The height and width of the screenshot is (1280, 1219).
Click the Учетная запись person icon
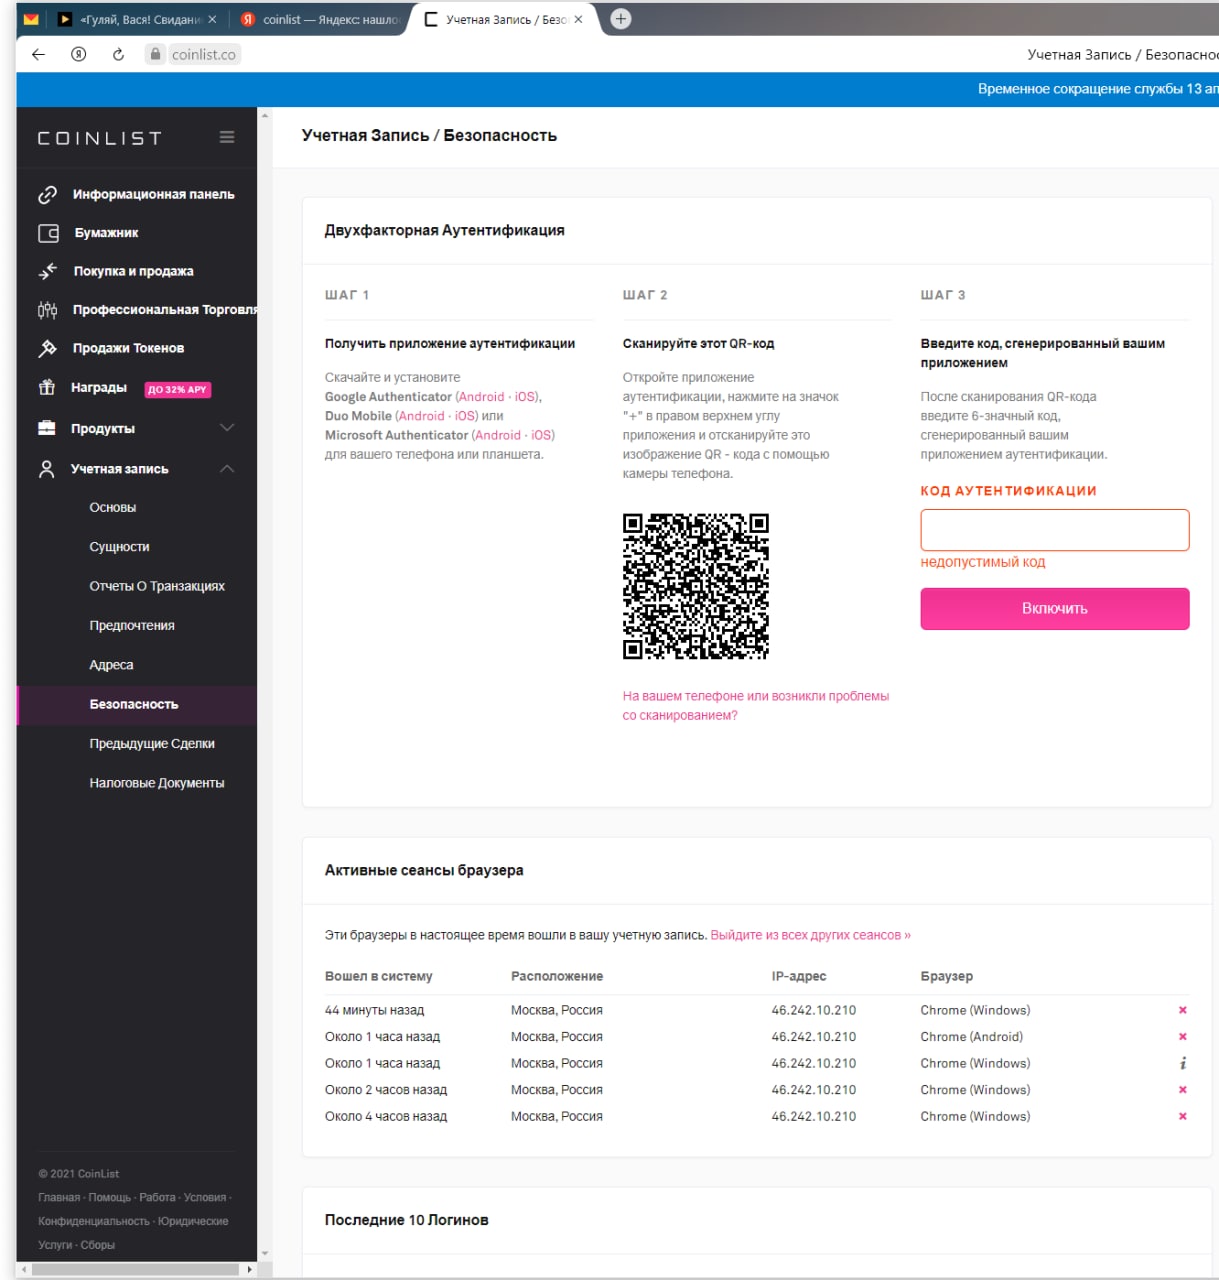[47, 469]
